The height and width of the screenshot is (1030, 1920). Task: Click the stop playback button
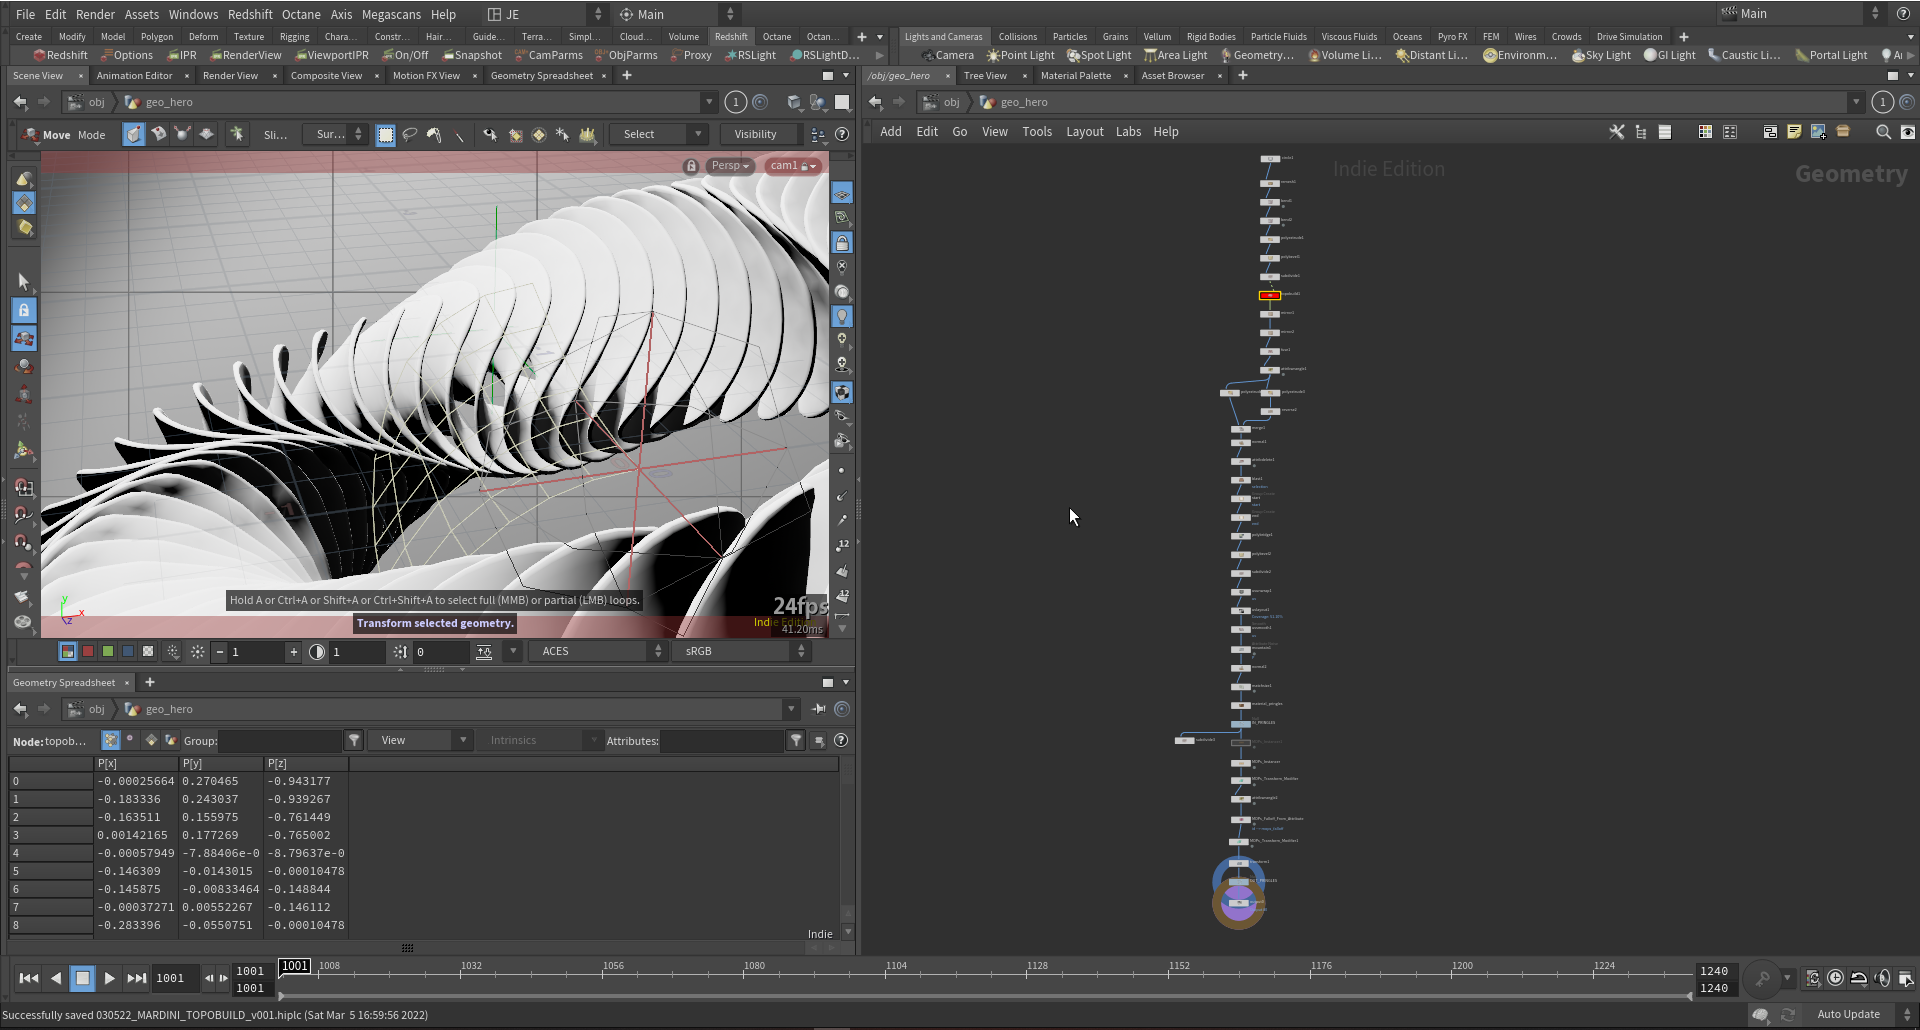83,978
